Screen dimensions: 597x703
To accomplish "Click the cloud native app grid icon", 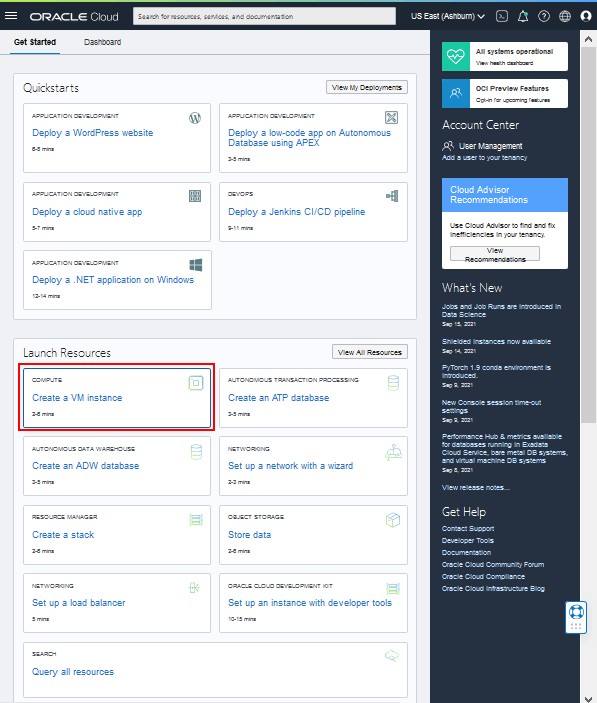I will 195,196.
